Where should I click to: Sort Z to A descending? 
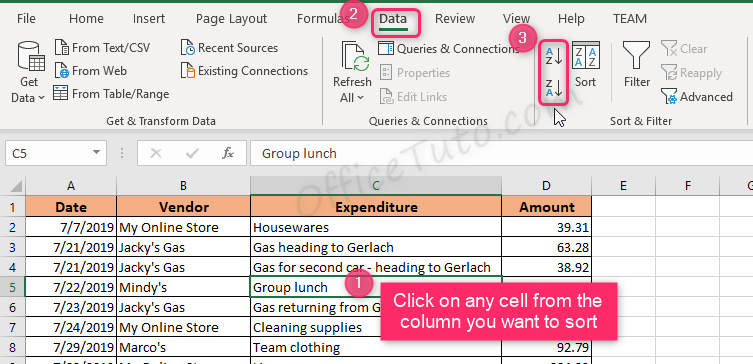[x=553, y=89]
